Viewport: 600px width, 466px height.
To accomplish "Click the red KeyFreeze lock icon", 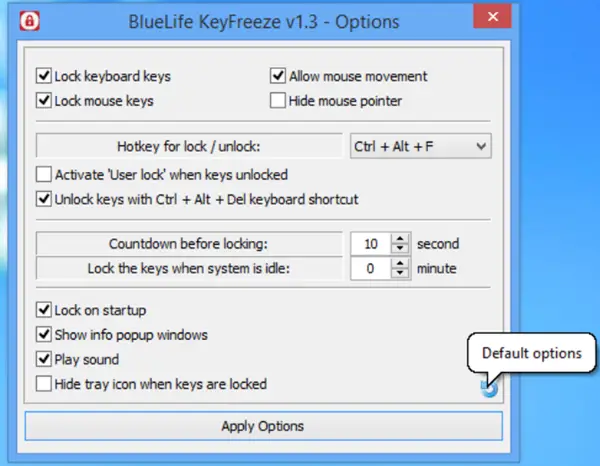I will tap(29, 21).
